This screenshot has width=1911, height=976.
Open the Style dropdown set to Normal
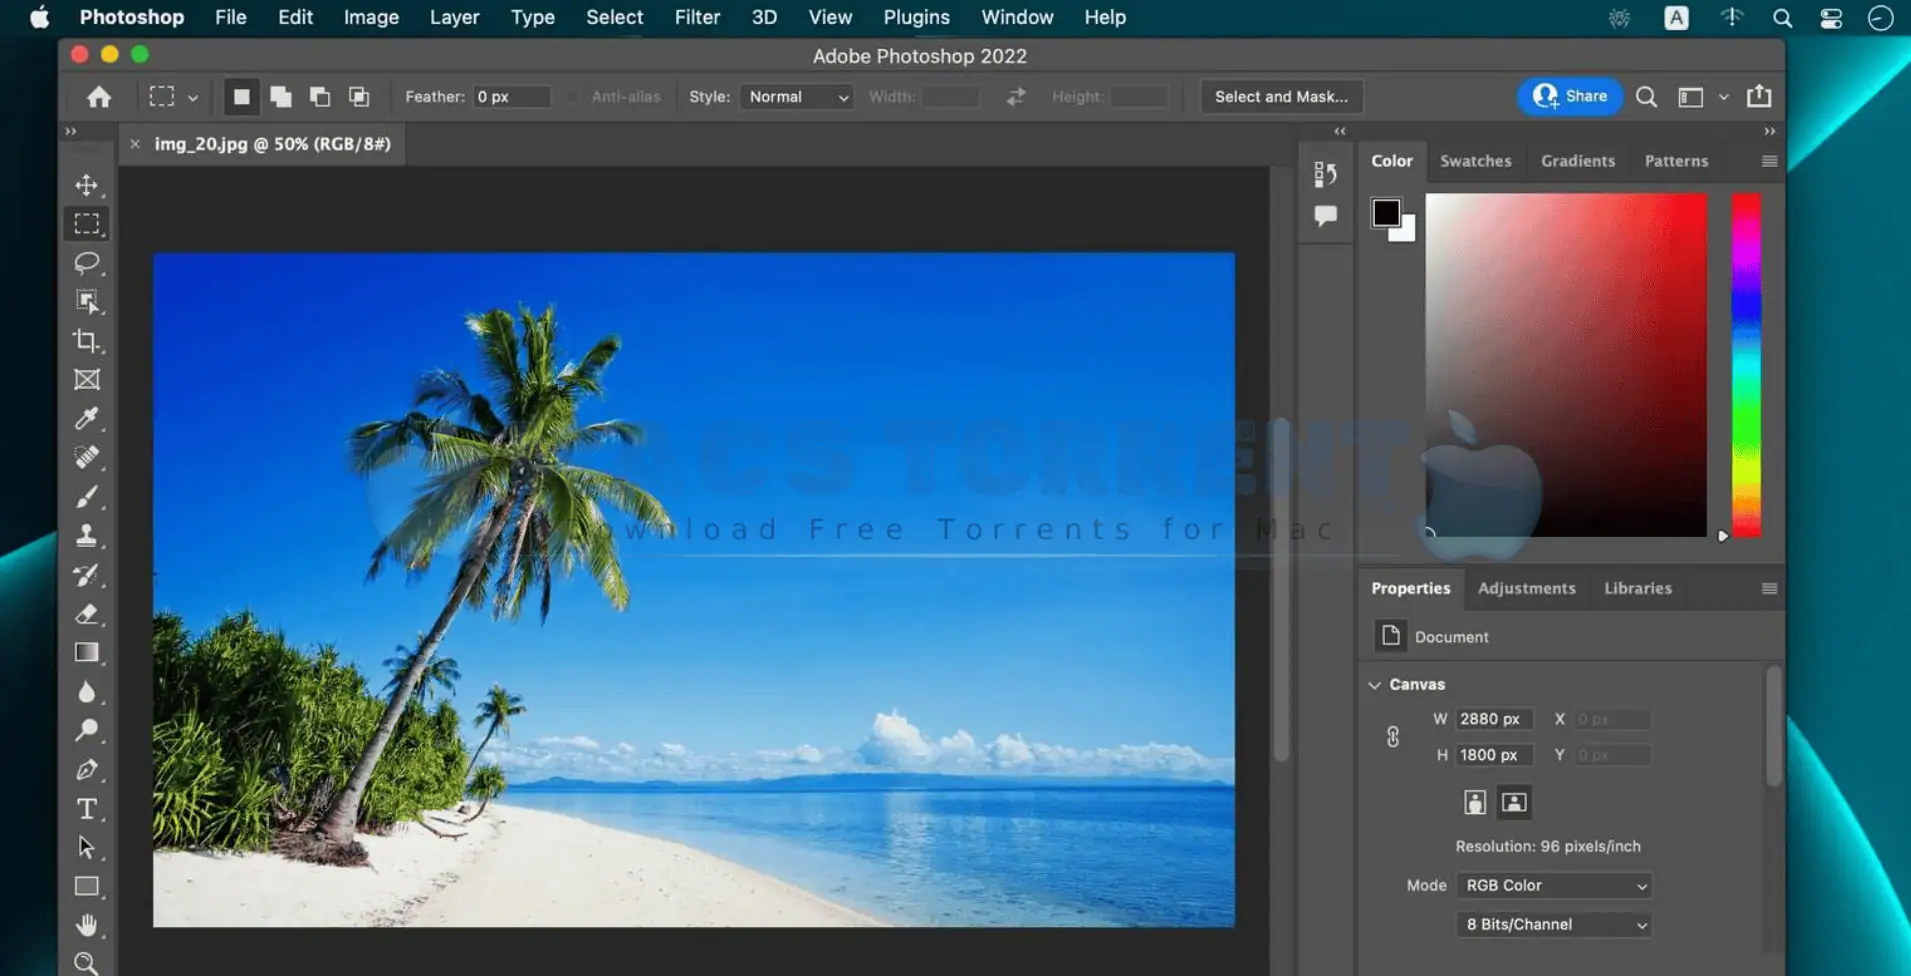[797, 97]
